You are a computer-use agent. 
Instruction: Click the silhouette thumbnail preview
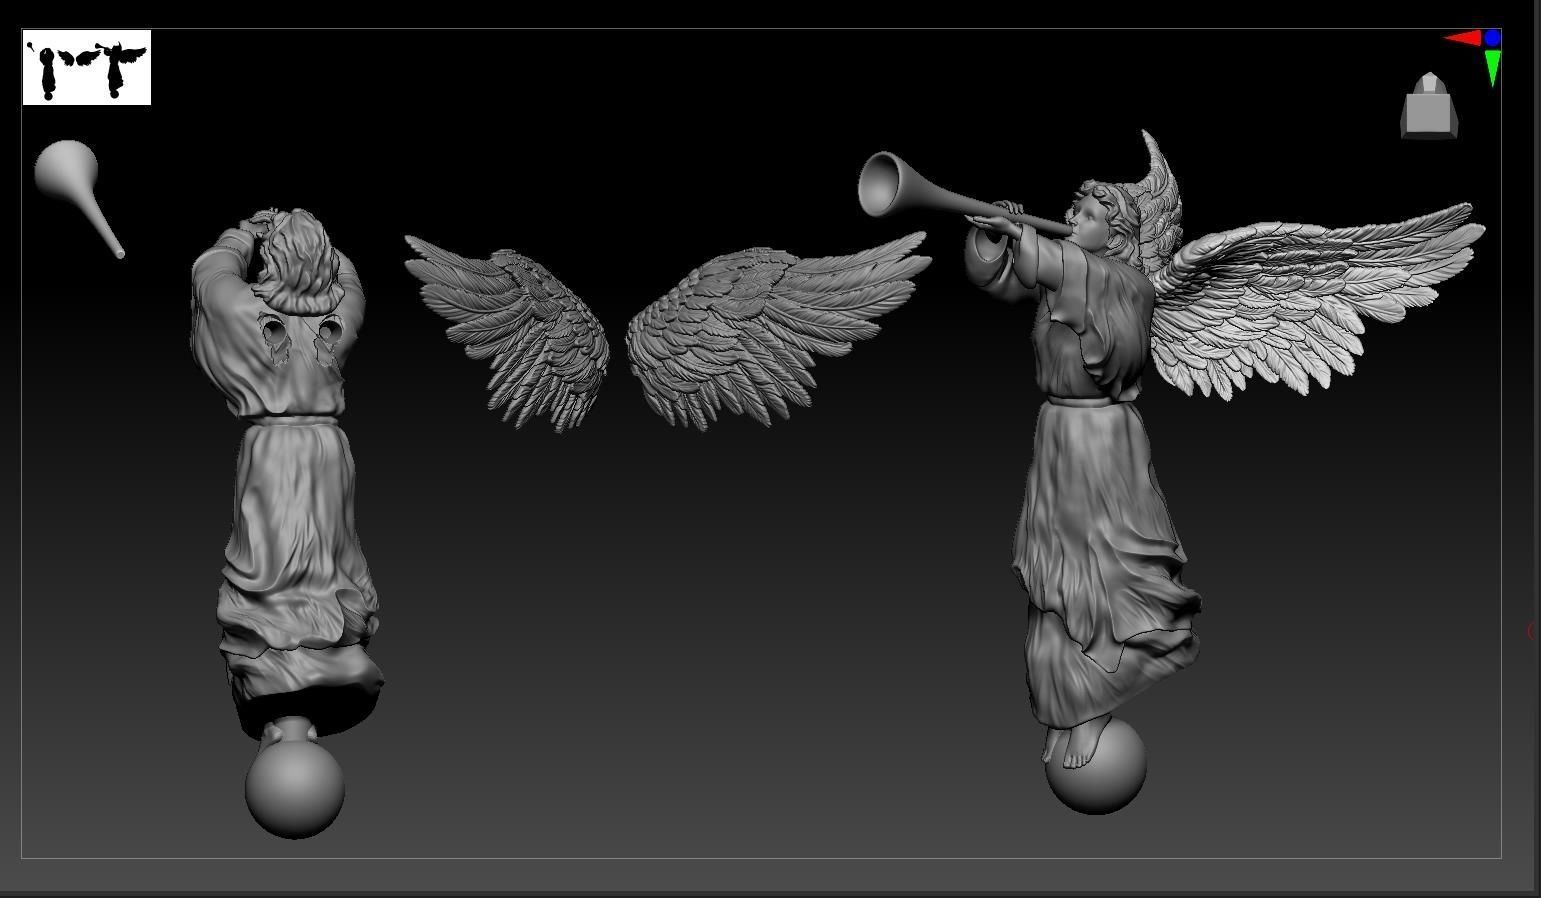click(87, 67)
